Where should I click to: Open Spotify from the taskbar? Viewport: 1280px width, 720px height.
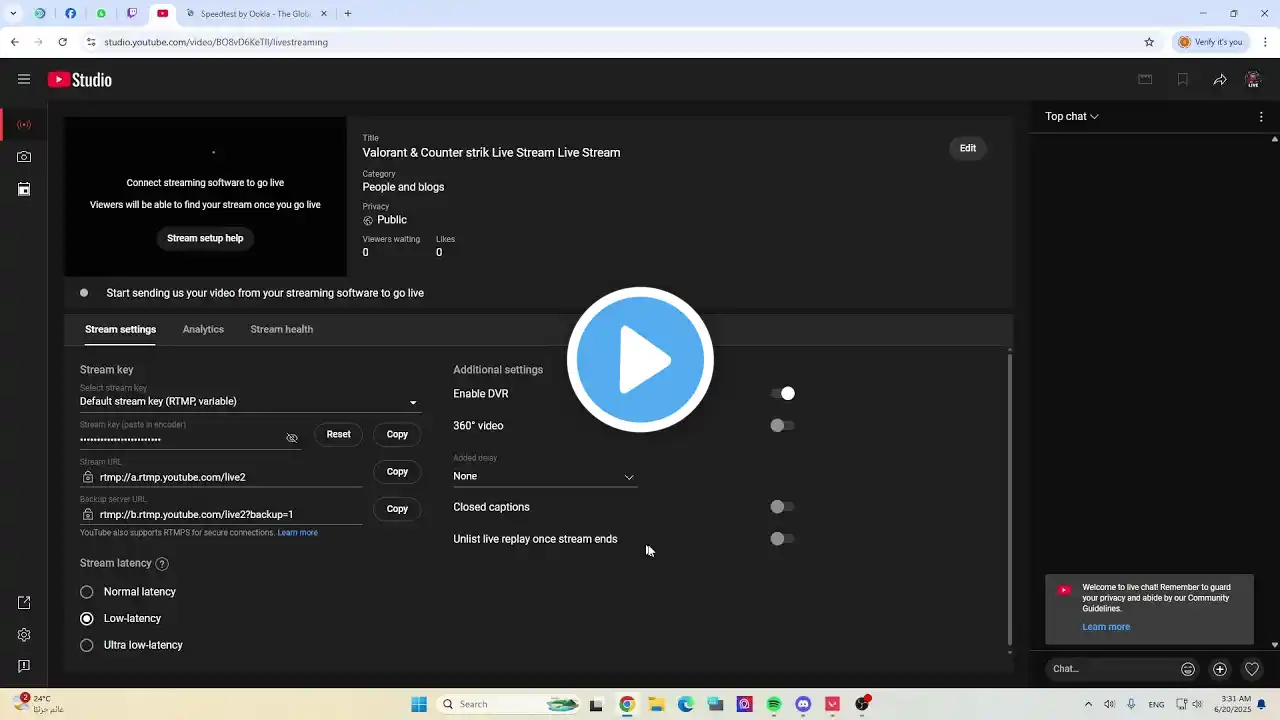coord(774,704)
